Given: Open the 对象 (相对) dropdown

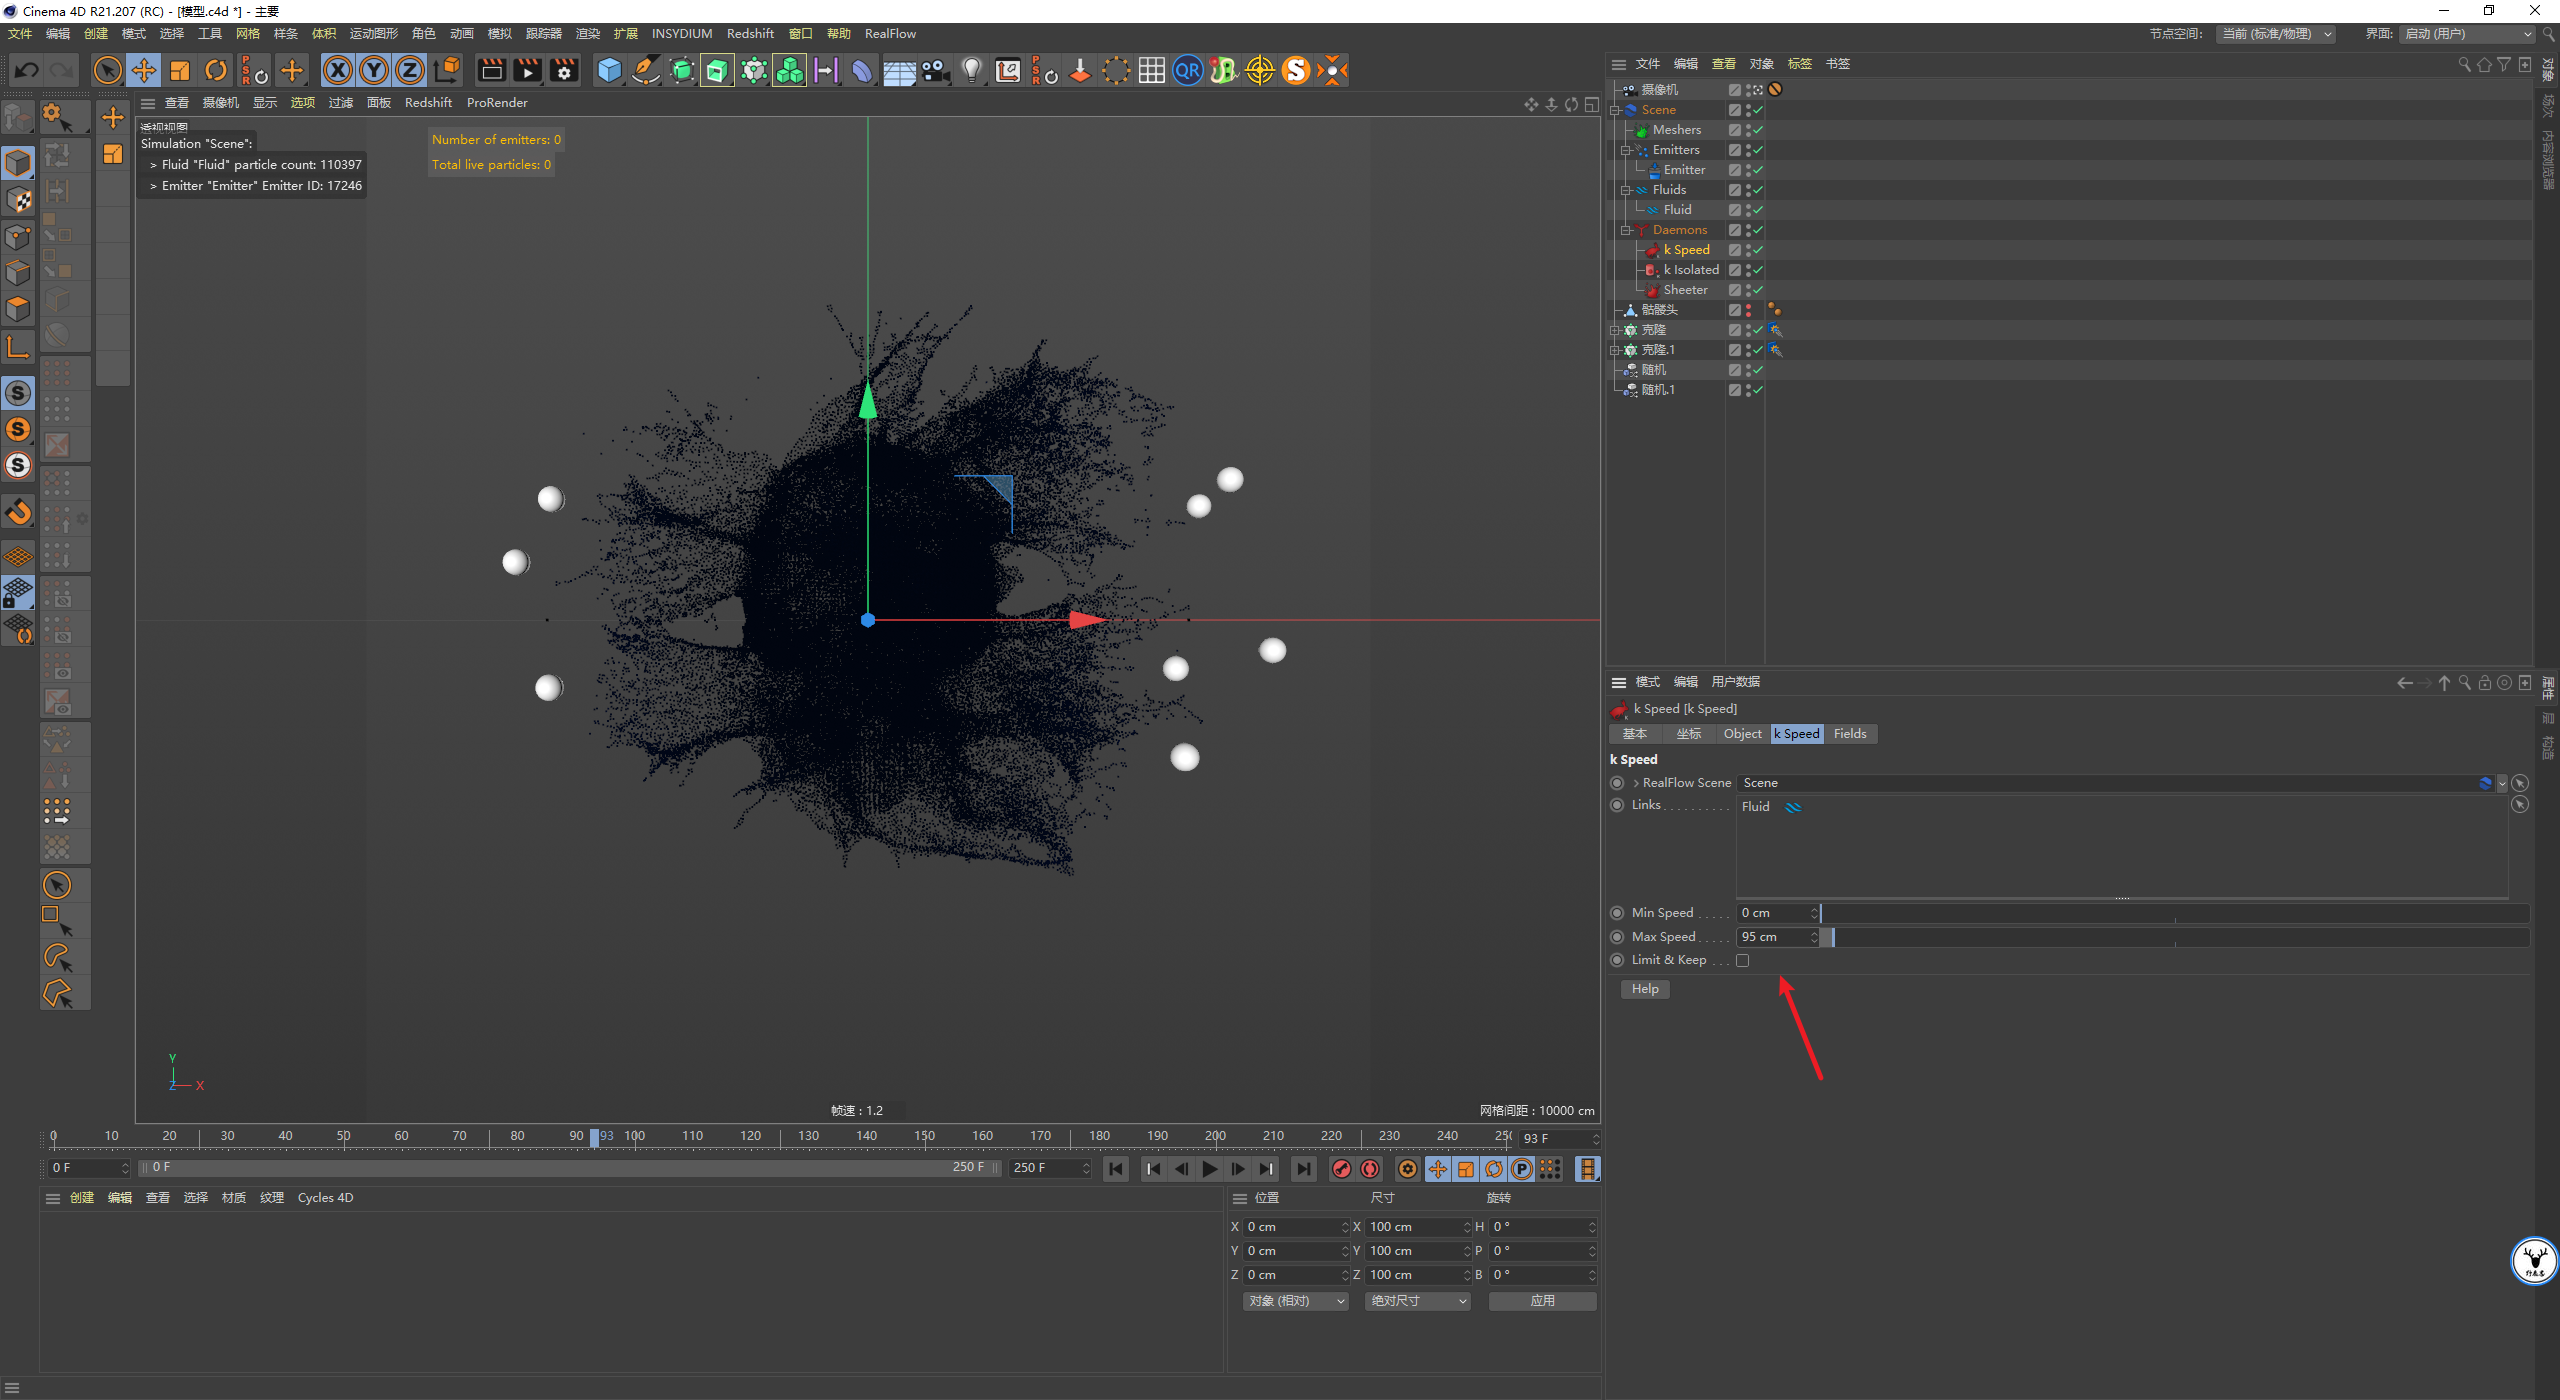Looking at the screenshot, I should point(1296,1301).
